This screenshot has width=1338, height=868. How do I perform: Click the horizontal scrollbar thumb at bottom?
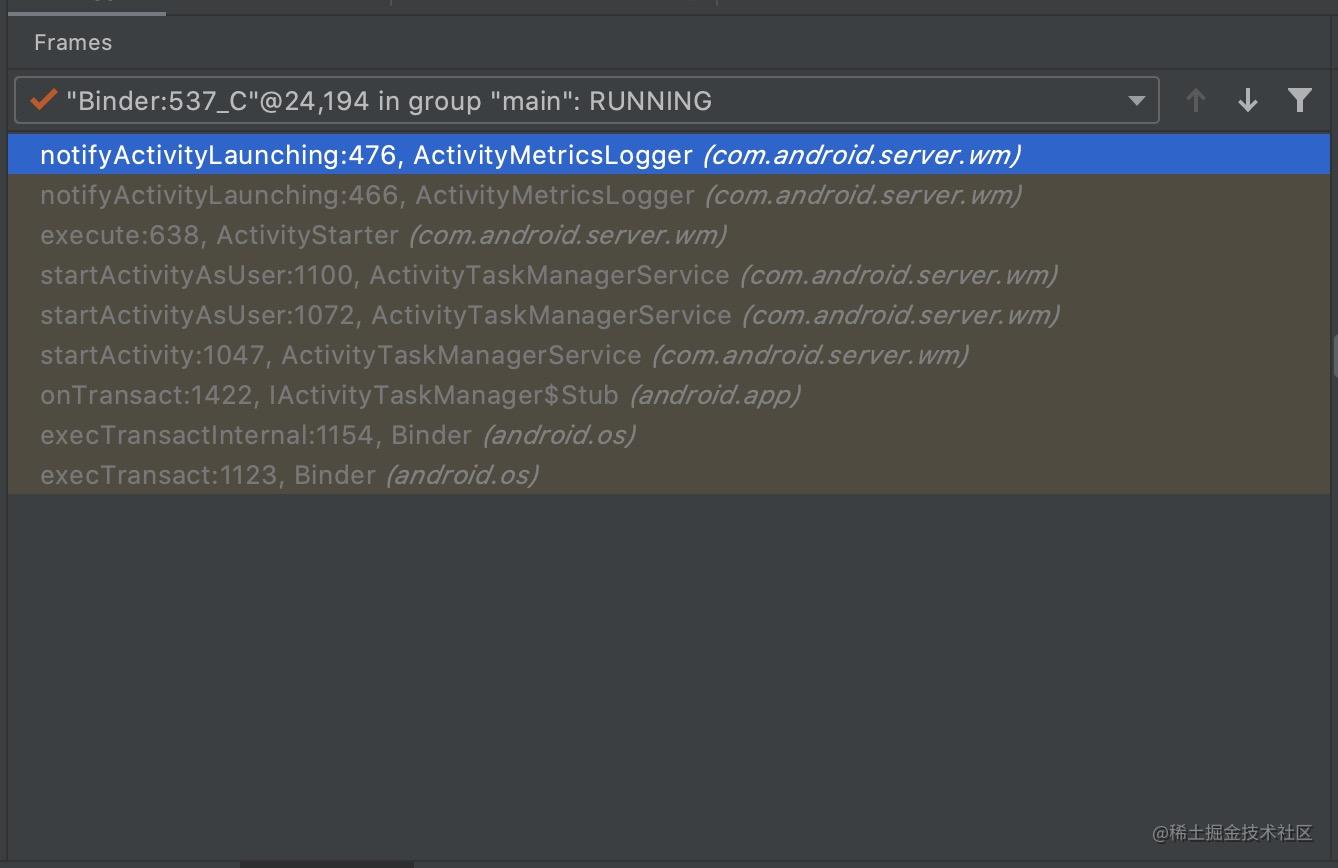(x=326, y=864)
